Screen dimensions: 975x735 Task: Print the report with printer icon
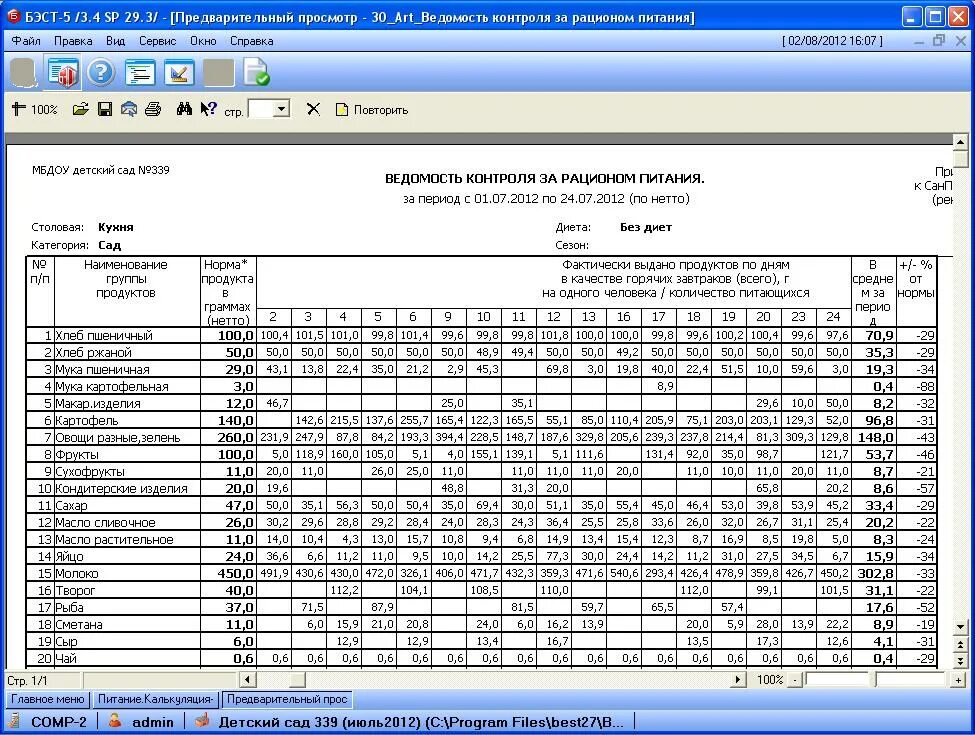click(x=153, y=109)
